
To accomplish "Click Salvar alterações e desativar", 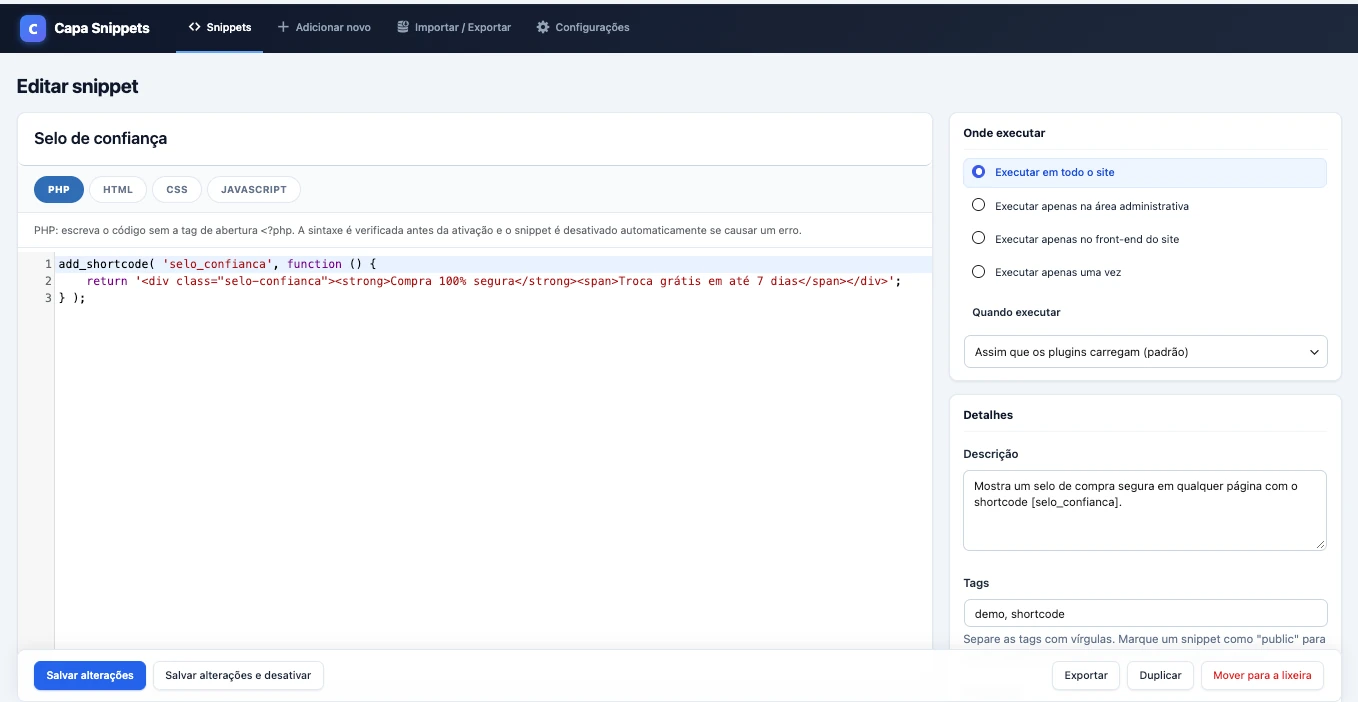I will pyautogui.click(x=238, y=676).
